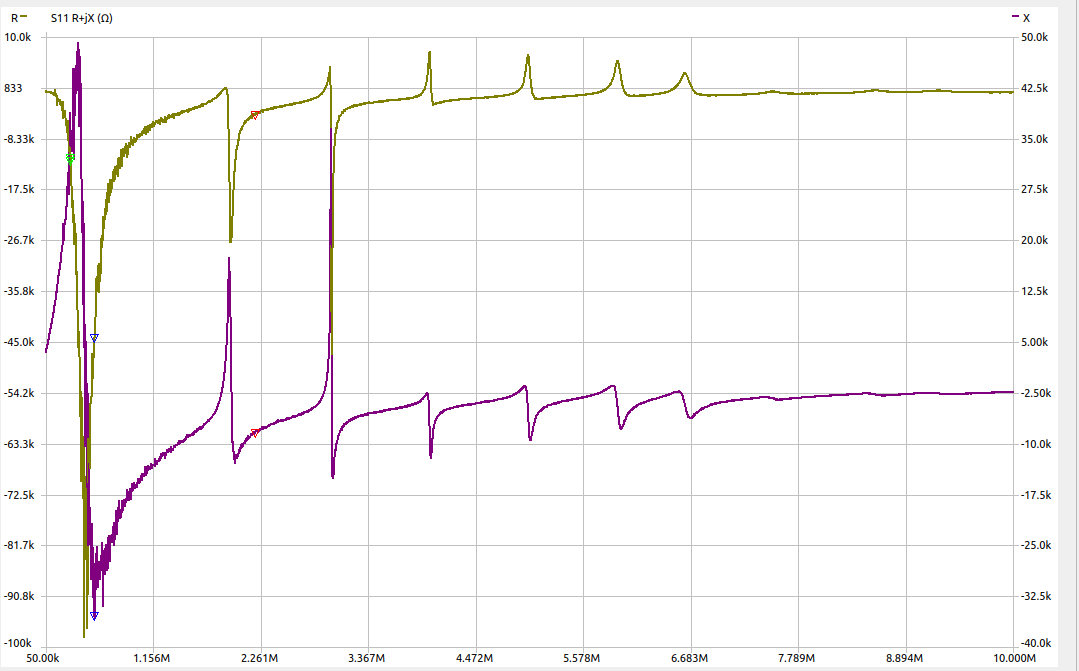Click the -45.0k value on left axis
This screenshot has width=1079, height=671.
tap(20, 342)
